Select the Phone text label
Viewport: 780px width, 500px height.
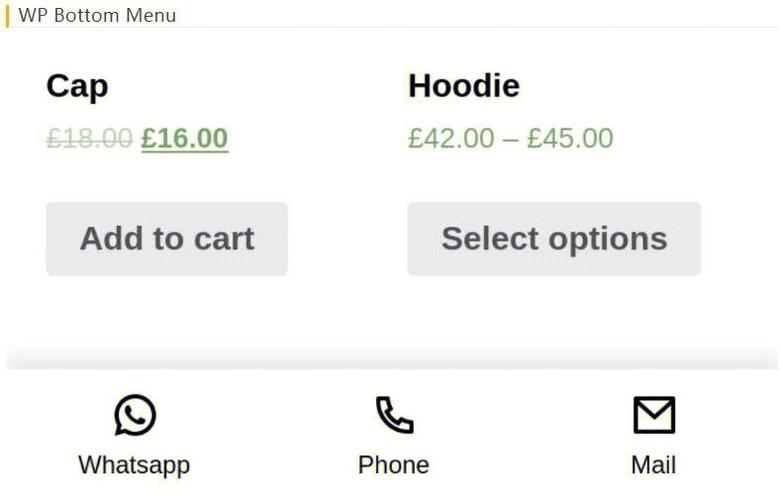point(394,465)
